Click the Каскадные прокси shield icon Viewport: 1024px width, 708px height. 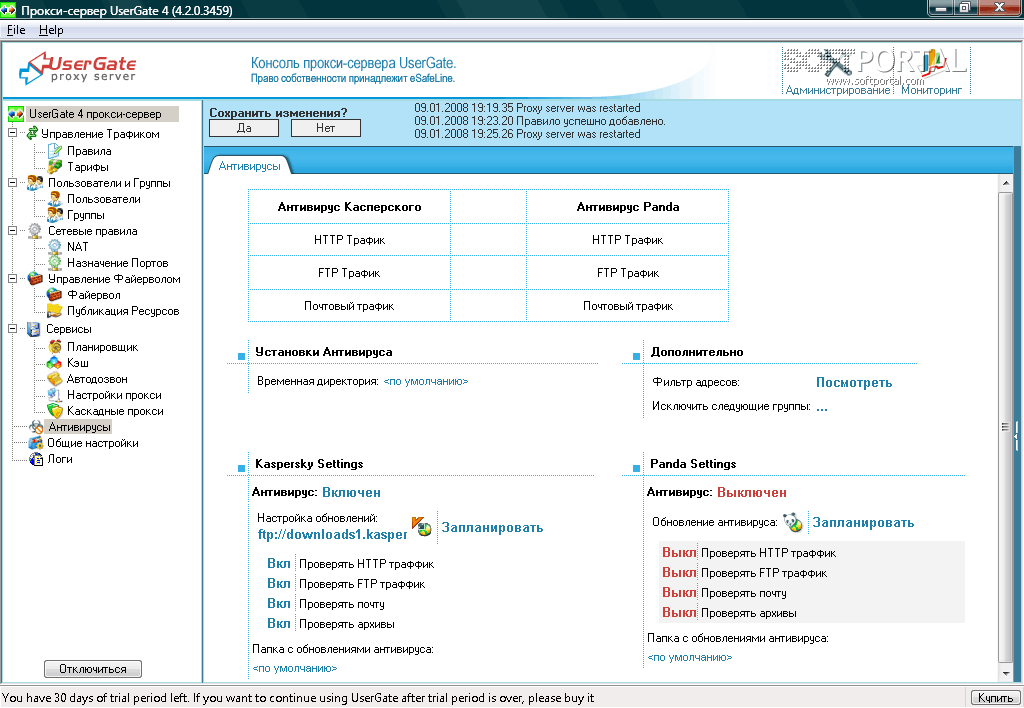coord(55,411)
